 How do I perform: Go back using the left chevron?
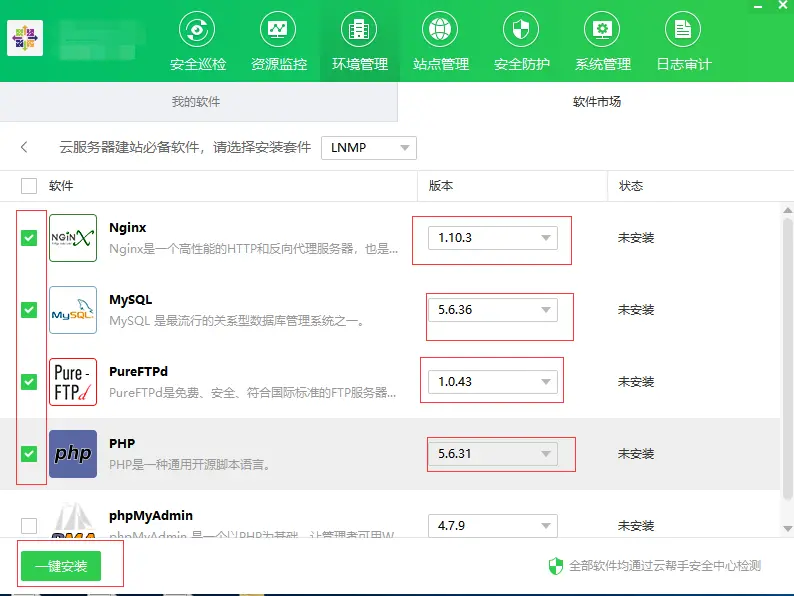pyautogui.click(x=24, y=147)
